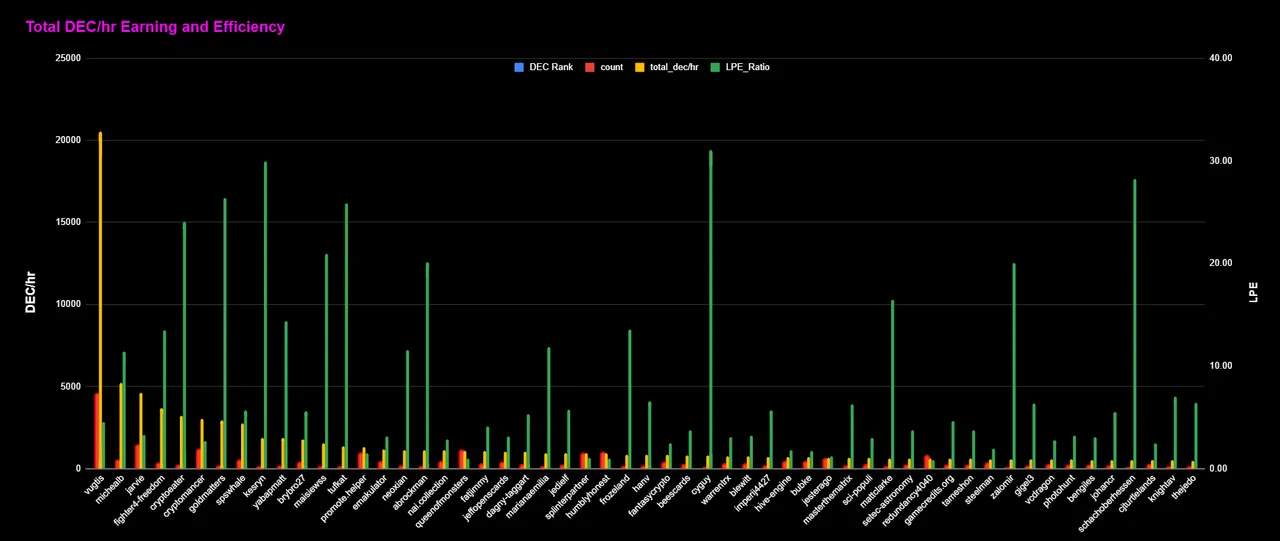Viewport: 1280px width, 541px height.
Task: Click the 15000 left axis tick label
Action: click(x=68, y=222)
